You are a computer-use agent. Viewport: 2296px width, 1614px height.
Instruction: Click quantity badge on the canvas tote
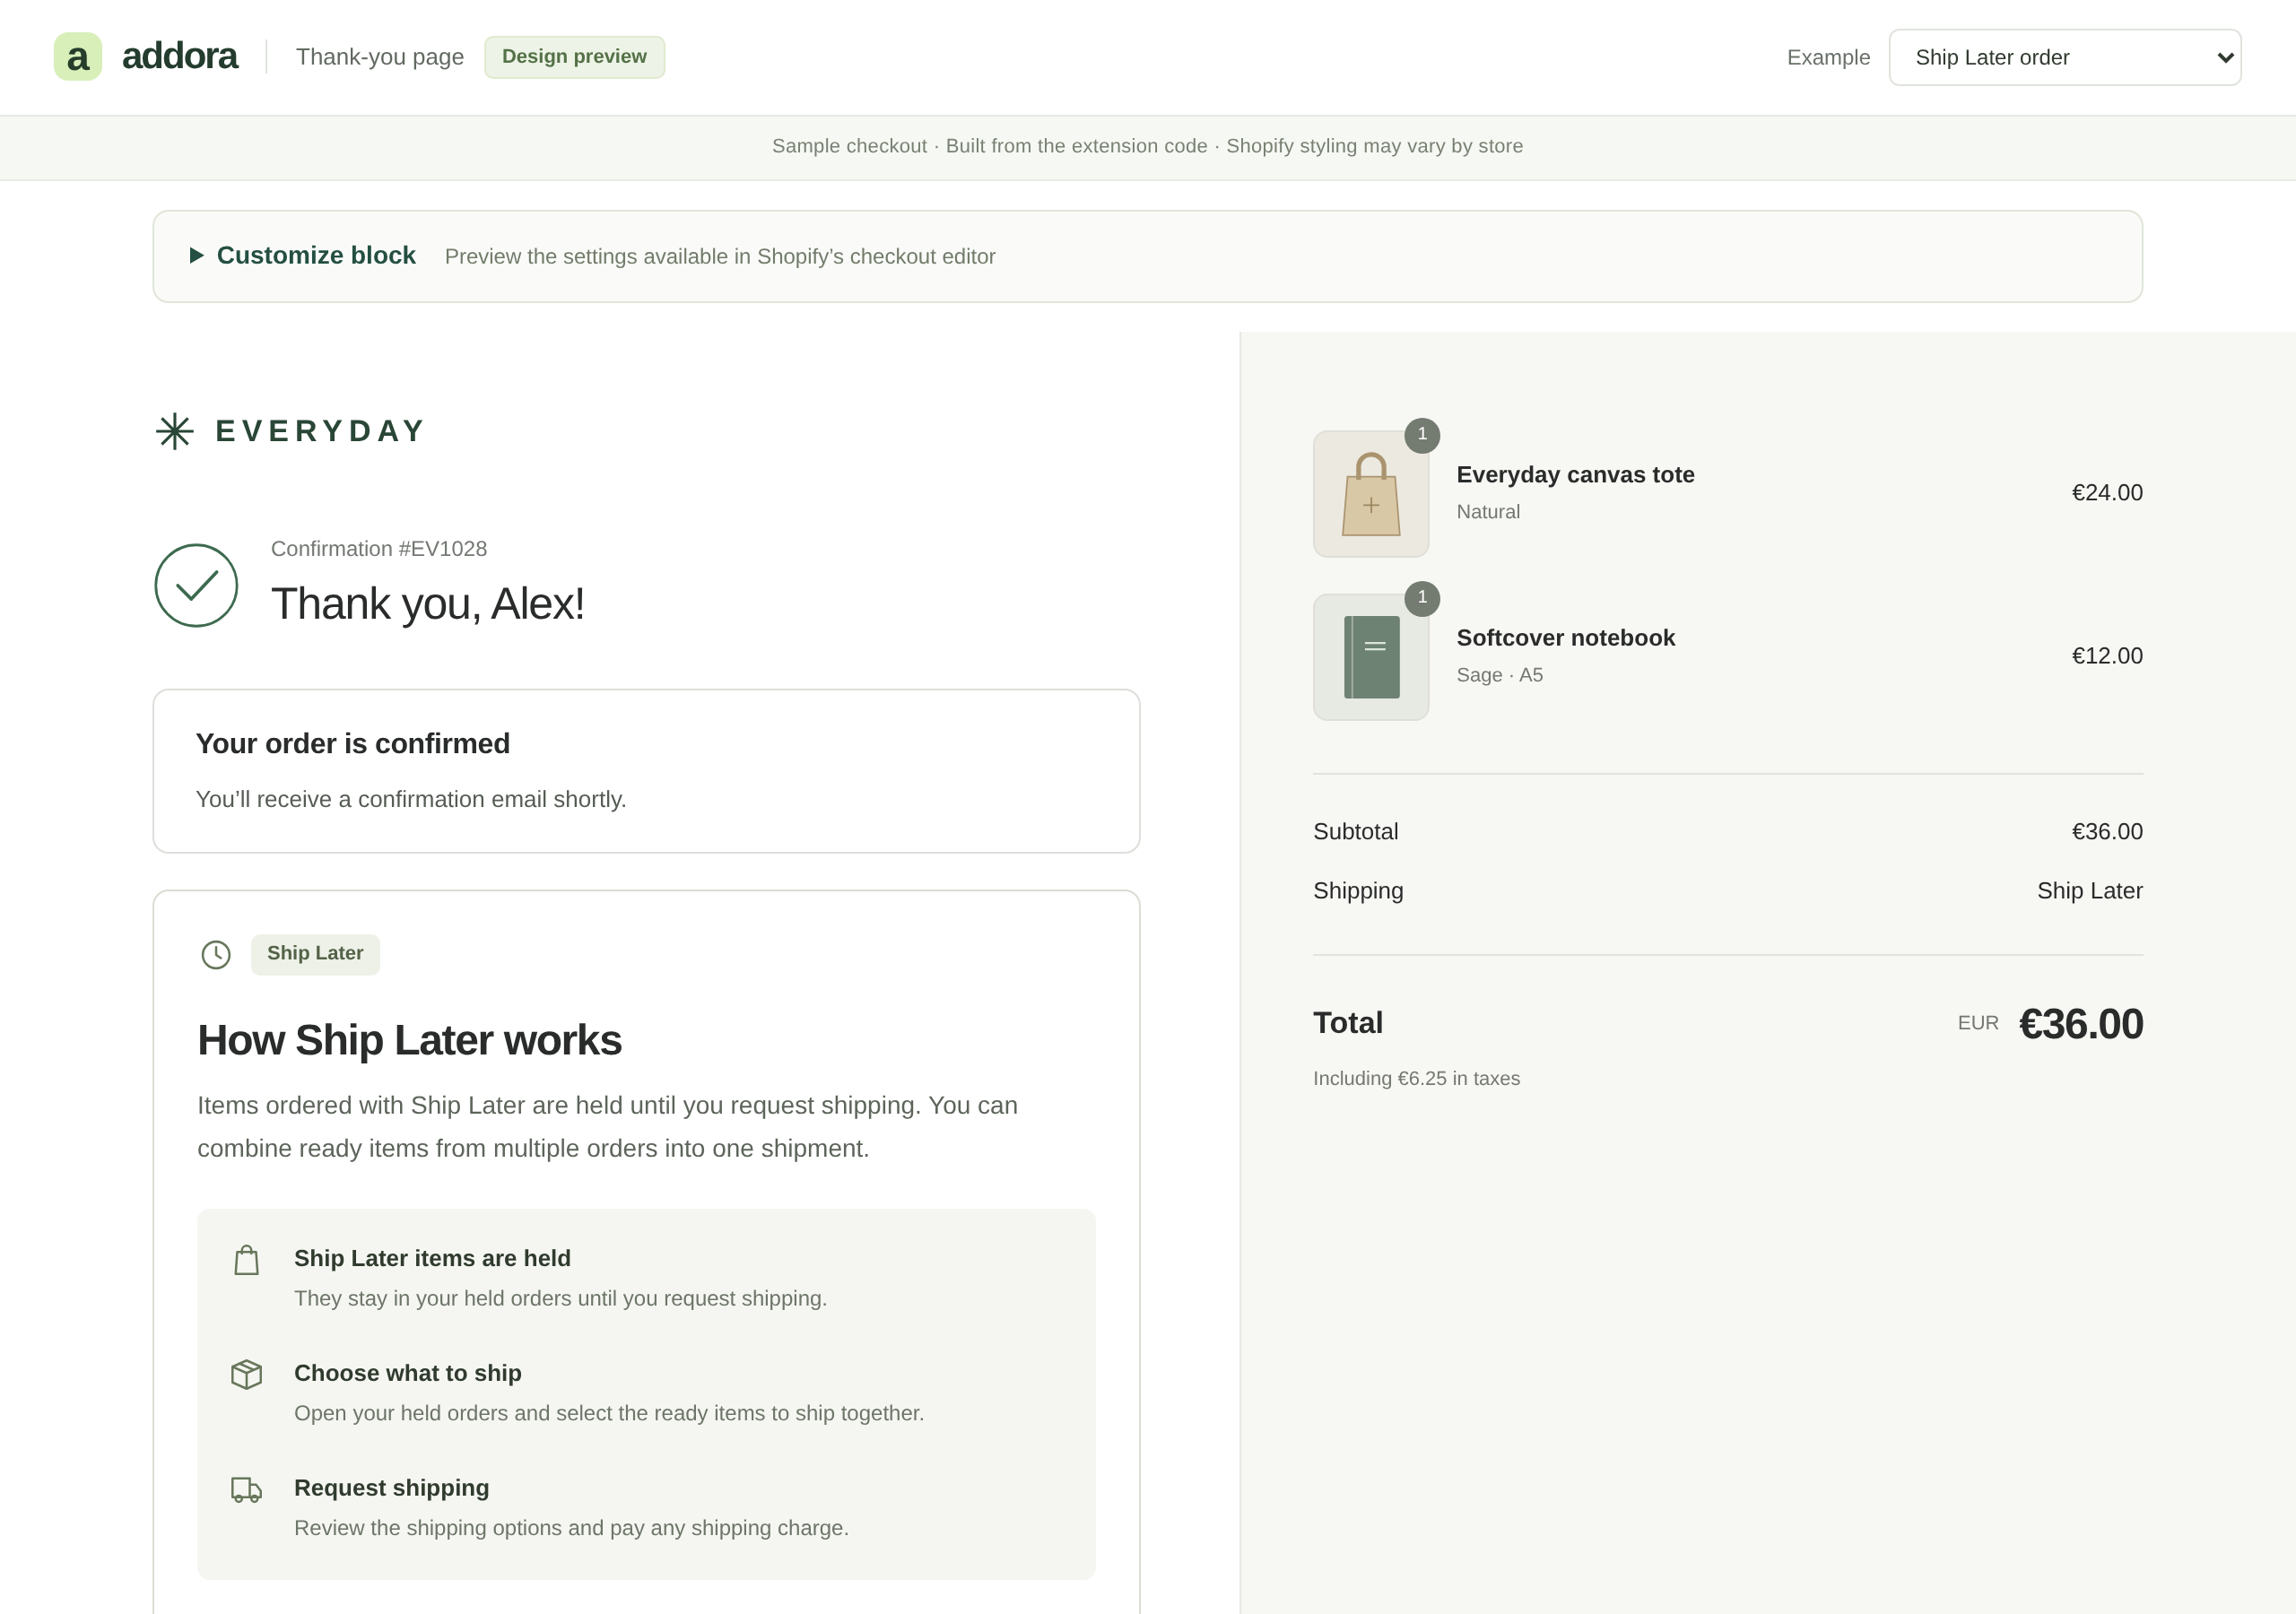tap(1422, 435)
